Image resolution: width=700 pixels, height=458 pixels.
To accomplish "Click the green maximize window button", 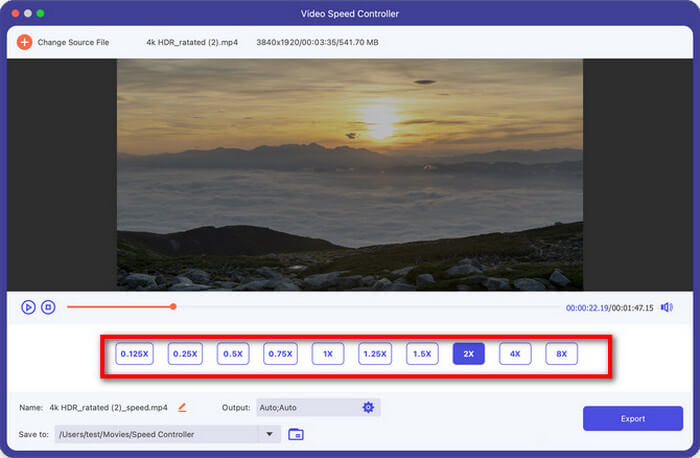I will (40, 13).
